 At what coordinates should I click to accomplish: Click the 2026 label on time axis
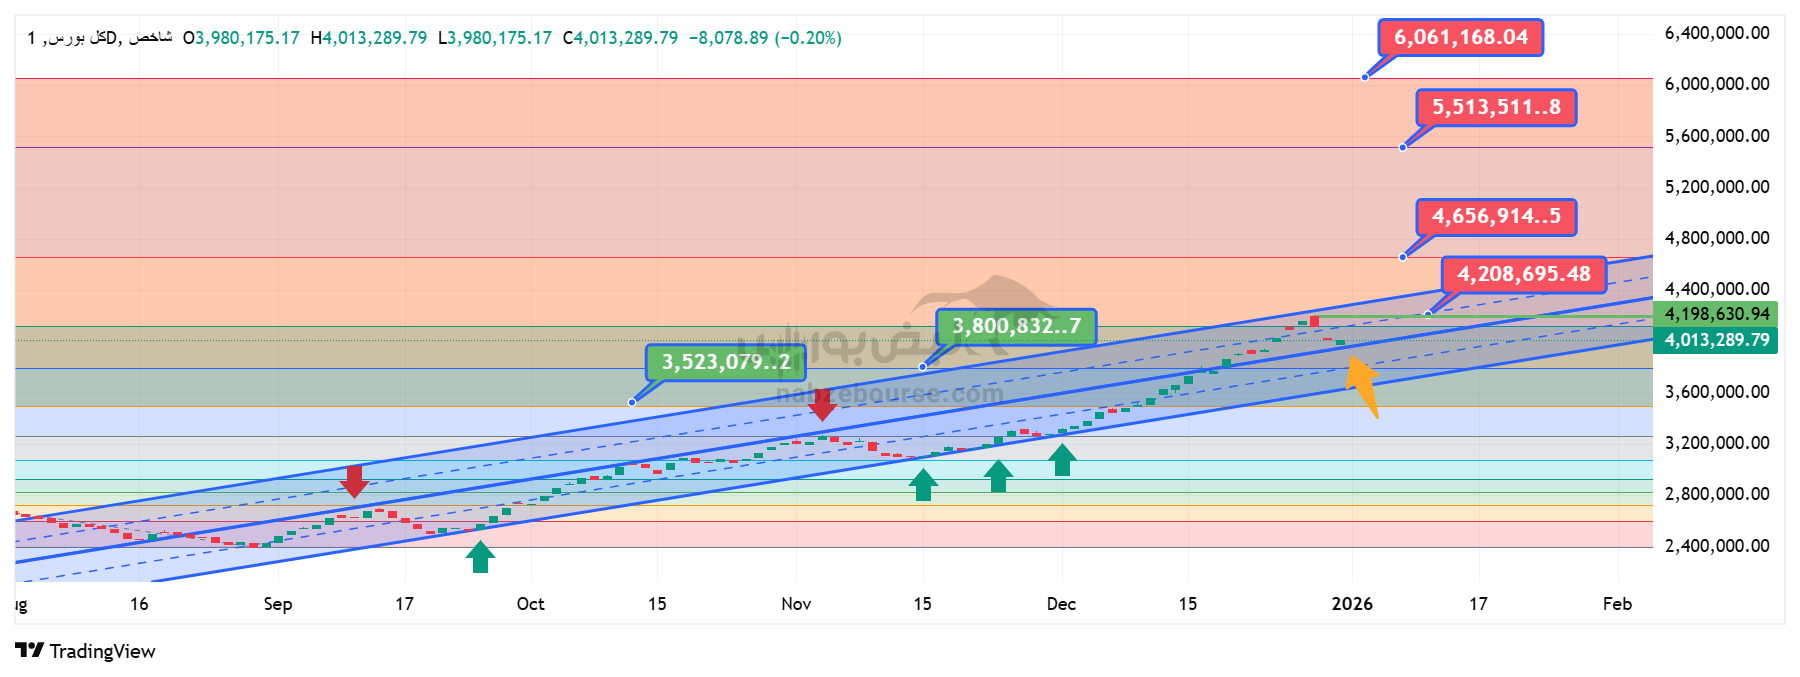[x=1352, y=604]
